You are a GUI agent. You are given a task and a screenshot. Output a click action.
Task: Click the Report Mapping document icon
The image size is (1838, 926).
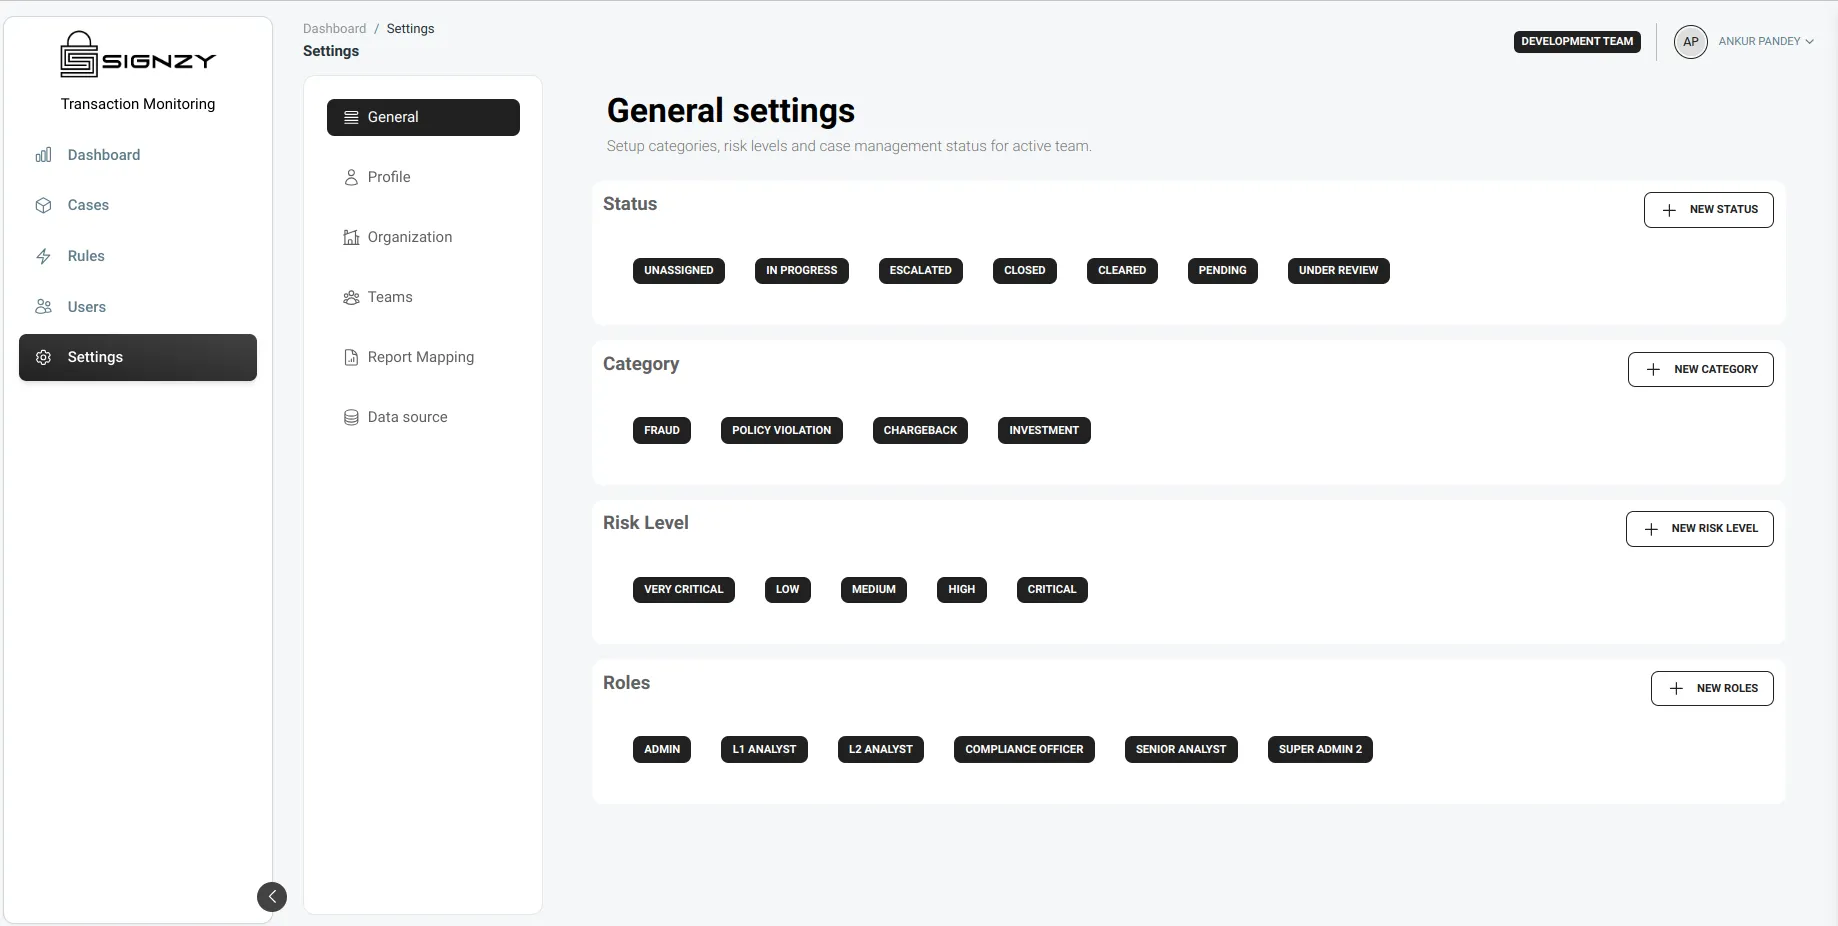pyautogui.click(x=351, y=357)
